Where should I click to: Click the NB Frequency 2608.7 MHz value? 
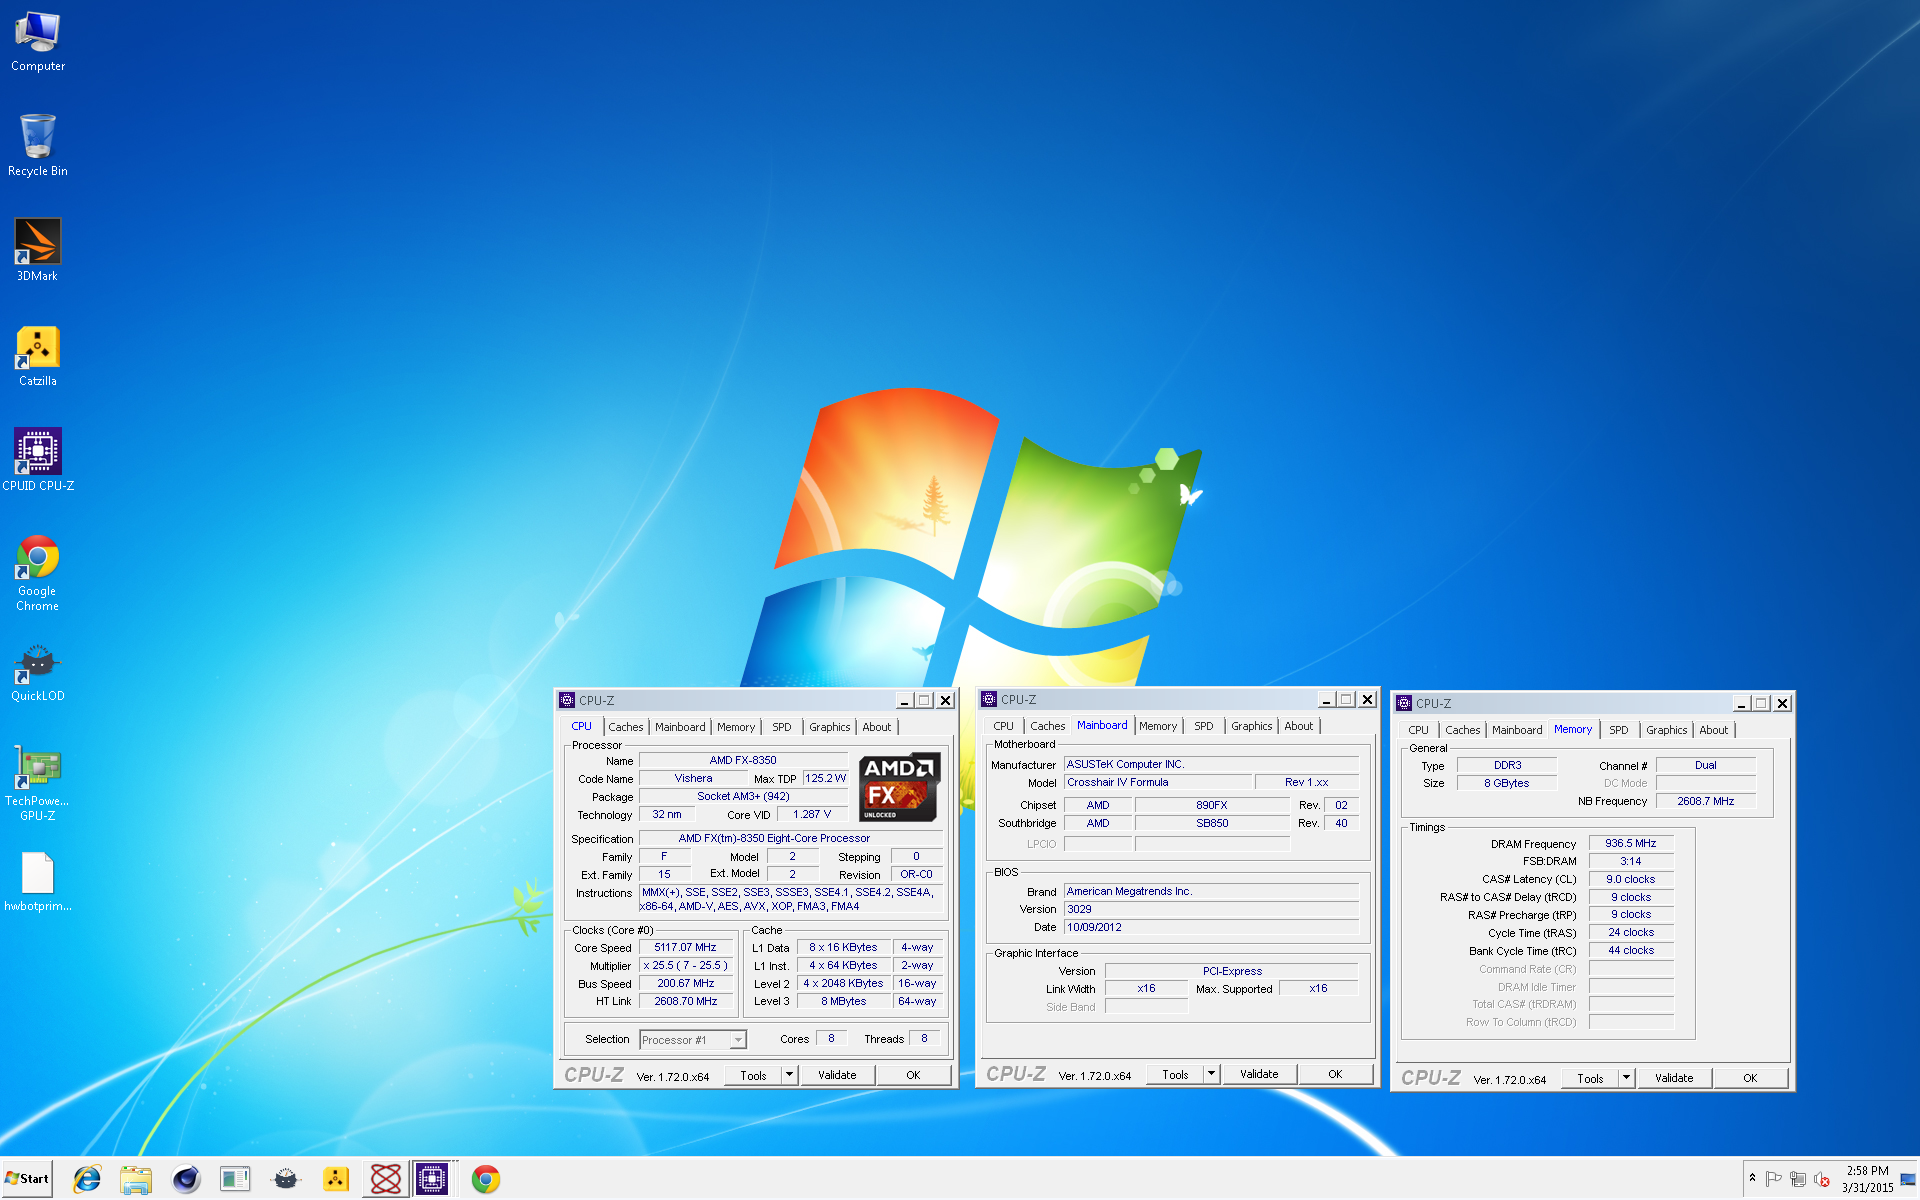click(x=1706, y=801)
